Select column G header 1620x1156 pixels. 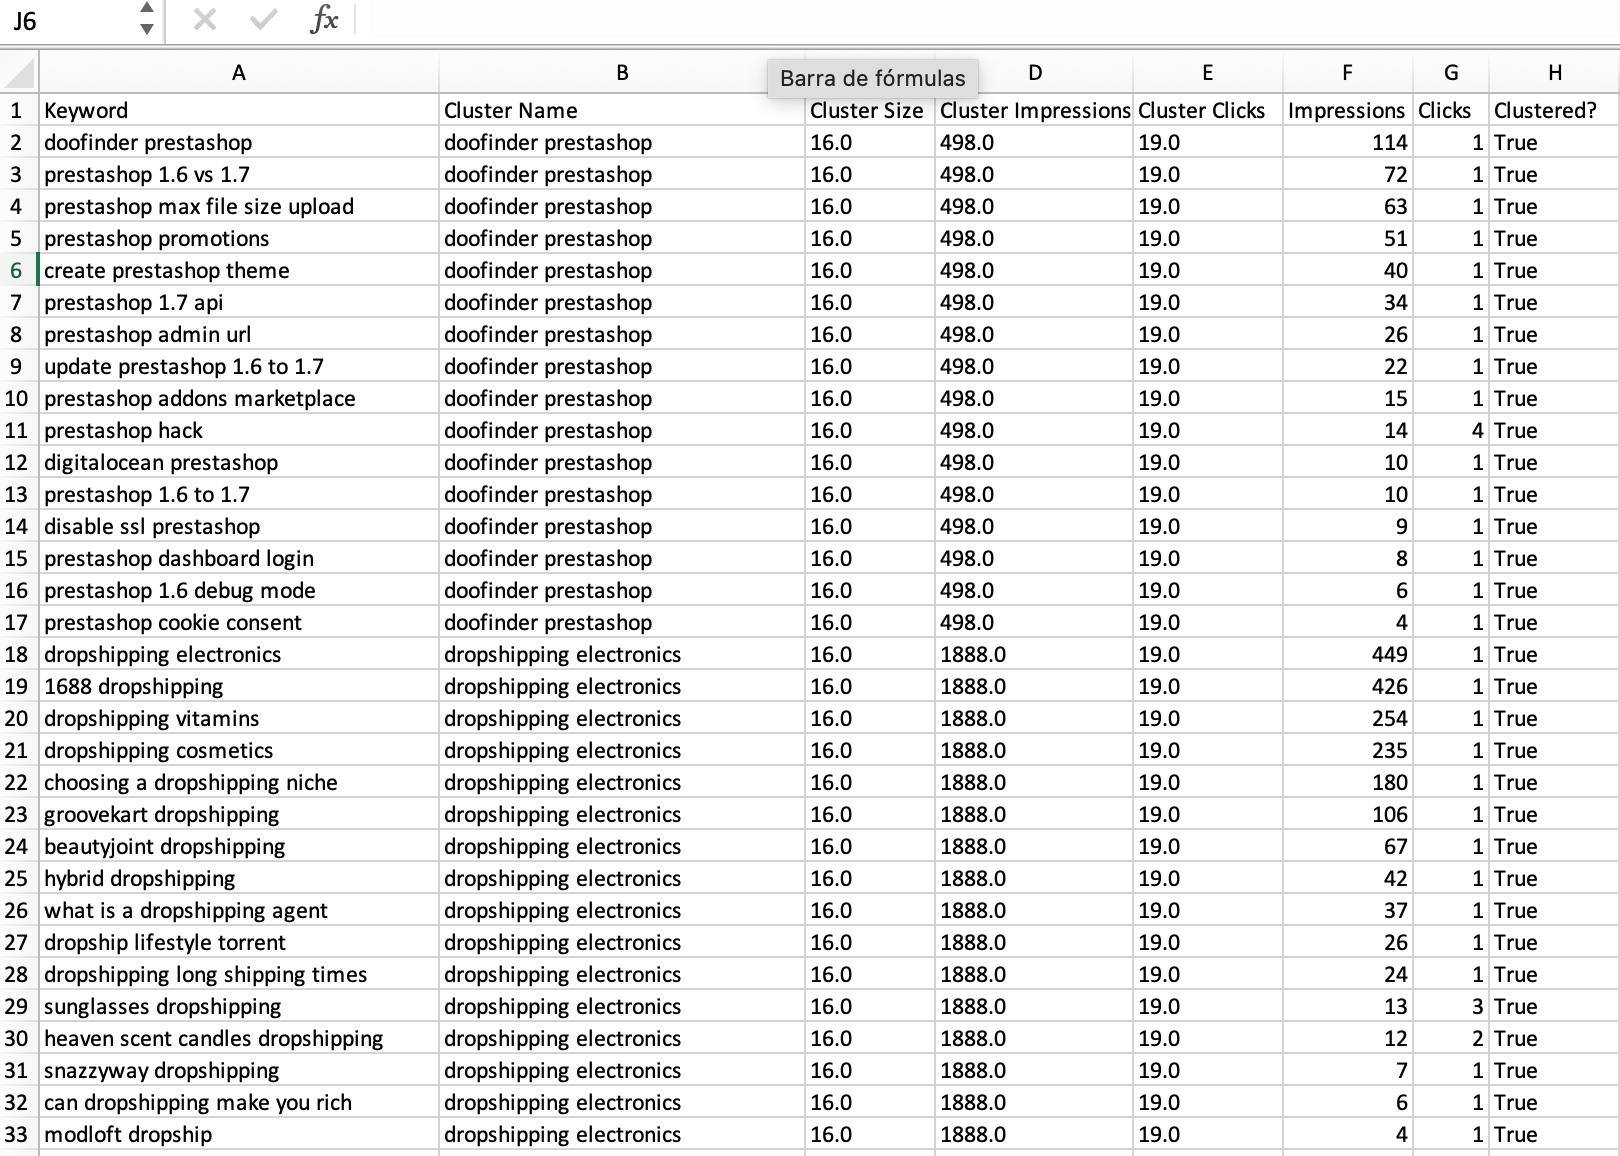point(1451,72)
